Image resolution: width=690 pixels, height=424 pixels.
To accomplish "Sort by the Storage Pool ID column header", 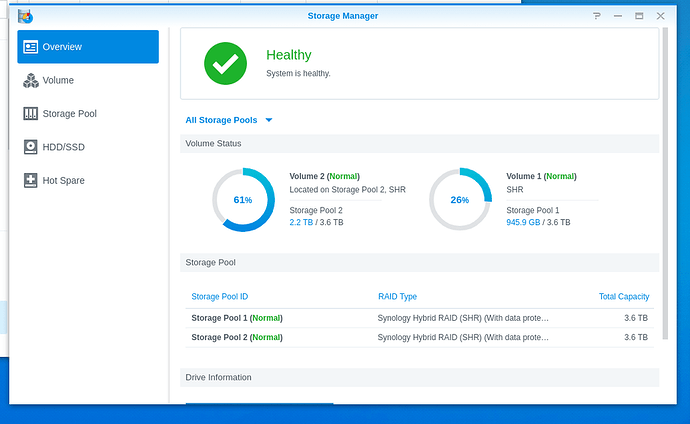I will pyautogui.click(x=220, y=296).
